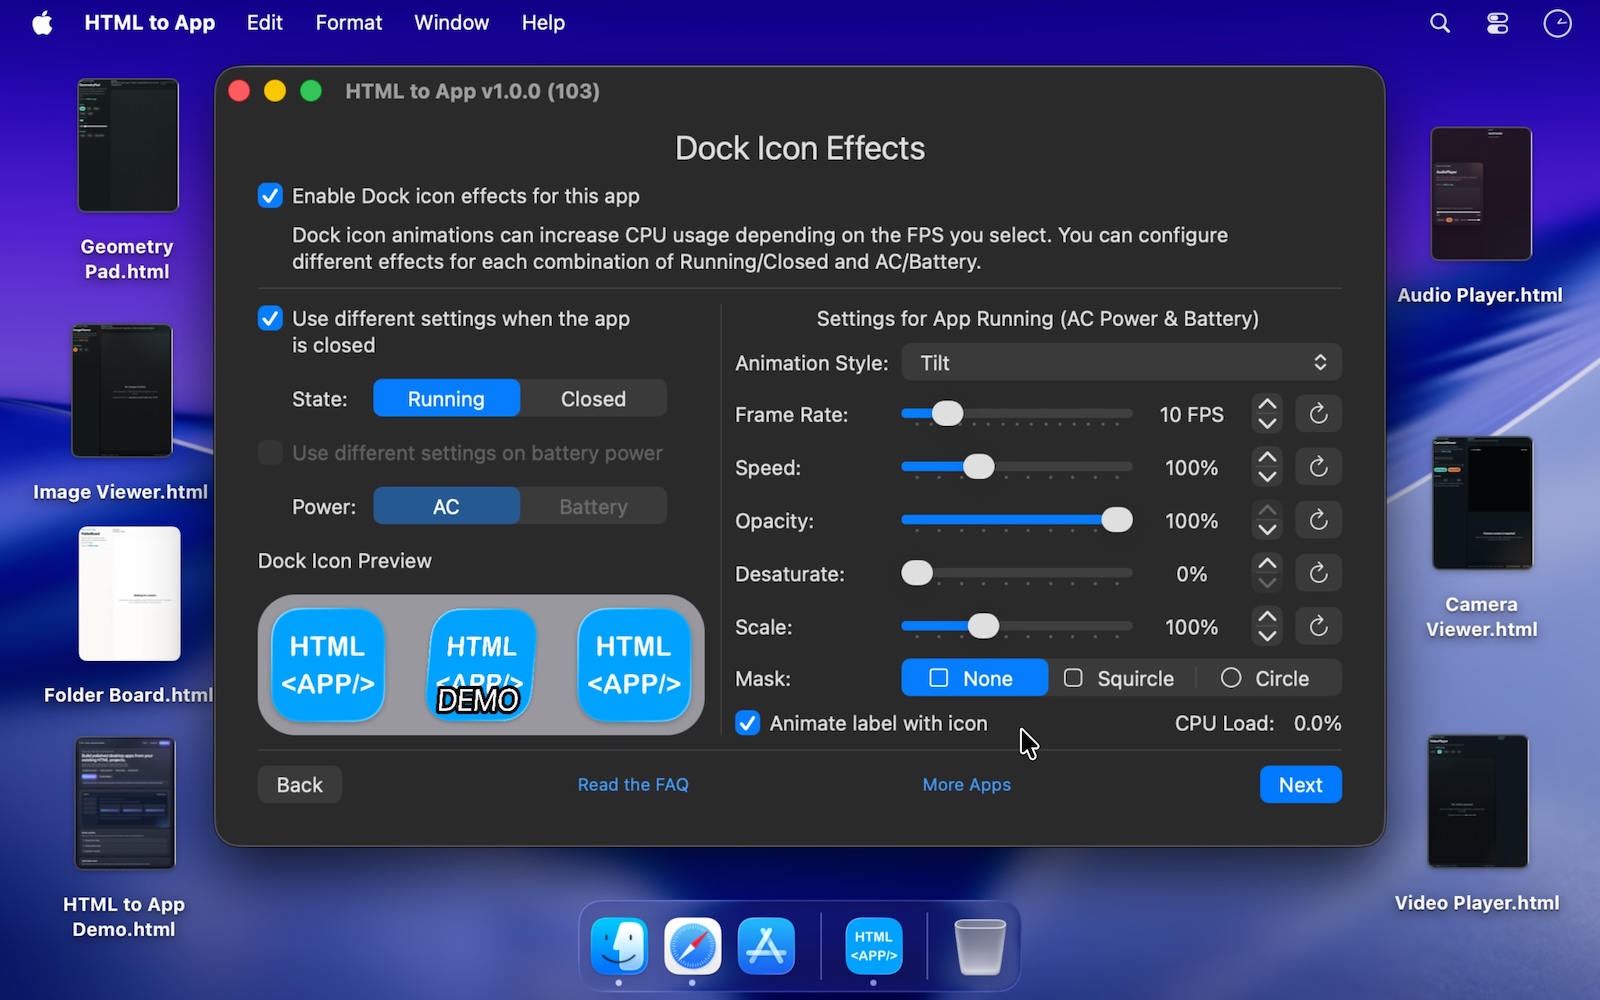Image resolution: width=1600 pixels, height=1000 pixels.
Task: Reset the Desaturate setting
Action: pos(1318,574)
